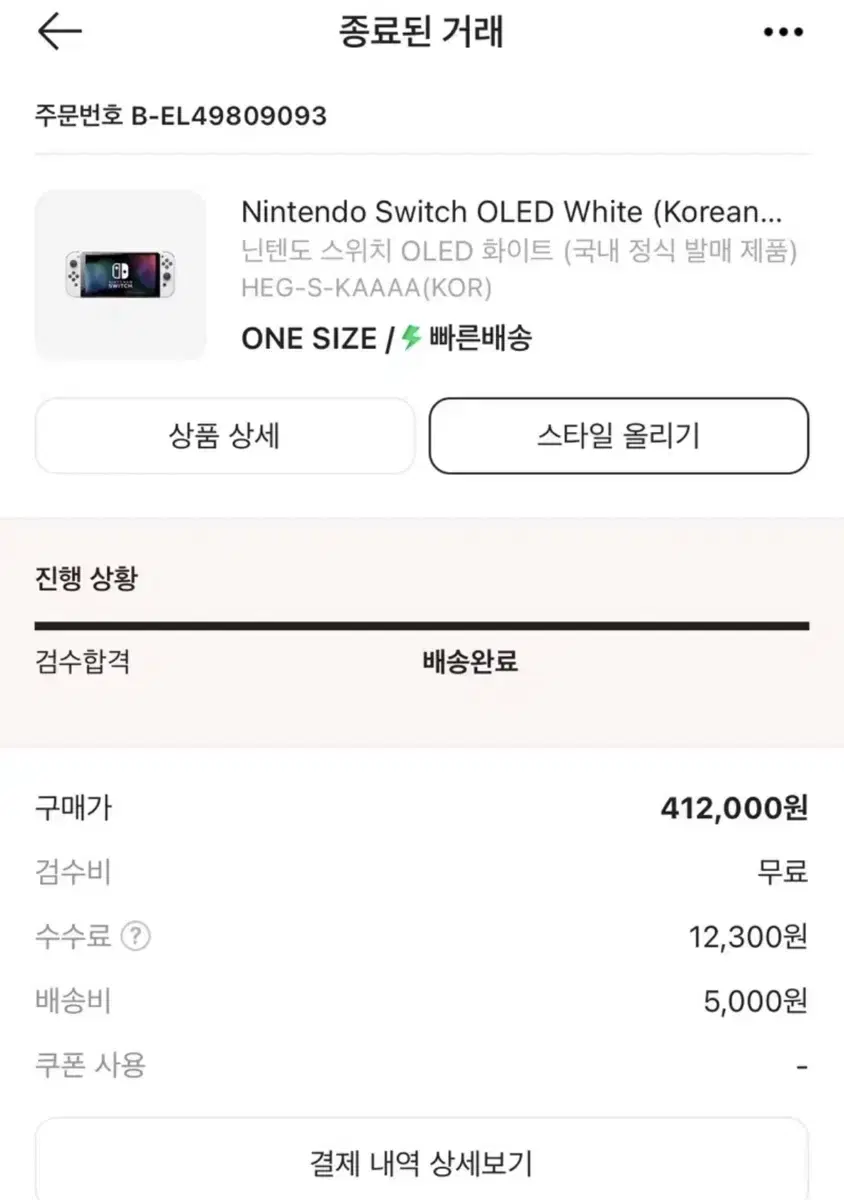The height and width of the screenshot is (1200, 844).
Task: Tap the green lightning 빠른배송 icon
Action: (410, 339)
